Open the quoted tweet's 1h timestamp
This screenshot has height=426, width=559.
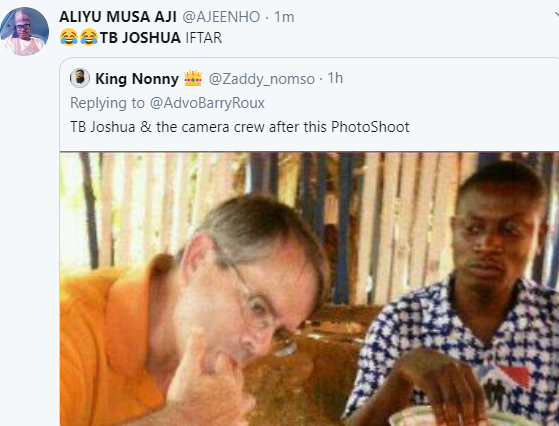[x=335, y=78]
